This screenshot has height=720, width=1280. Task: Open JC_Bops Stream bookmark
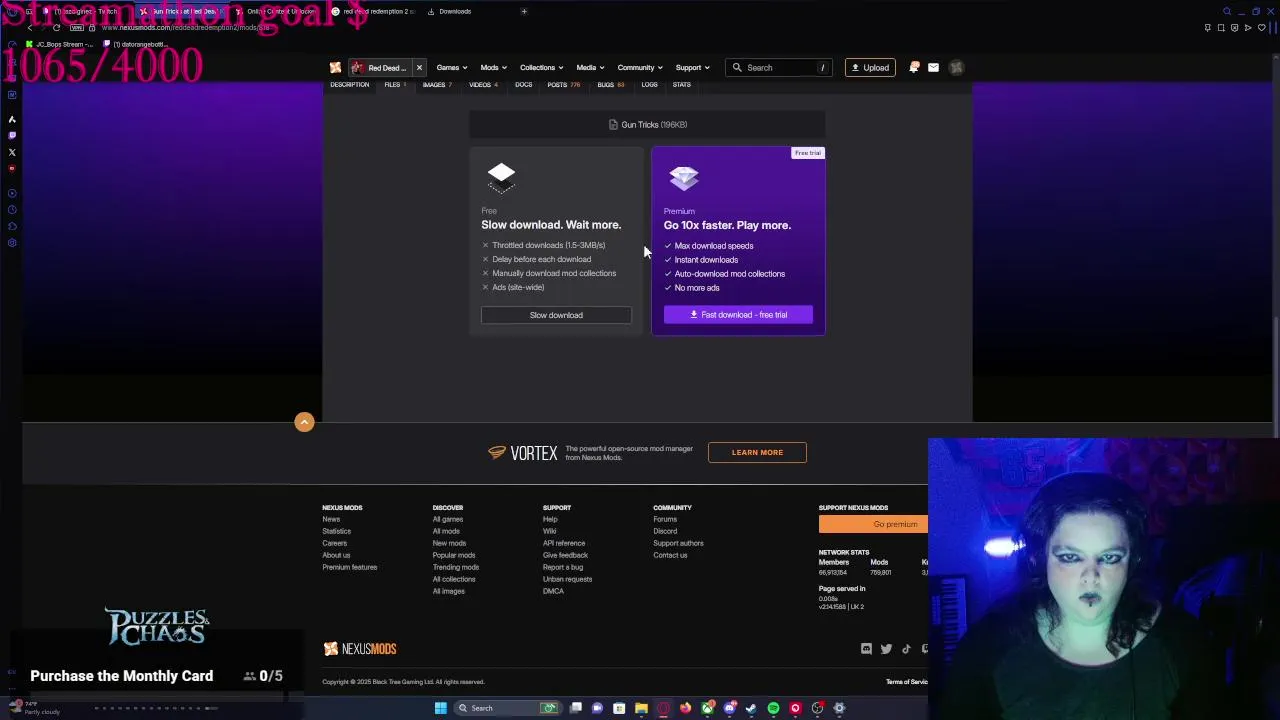coord(60,45)
